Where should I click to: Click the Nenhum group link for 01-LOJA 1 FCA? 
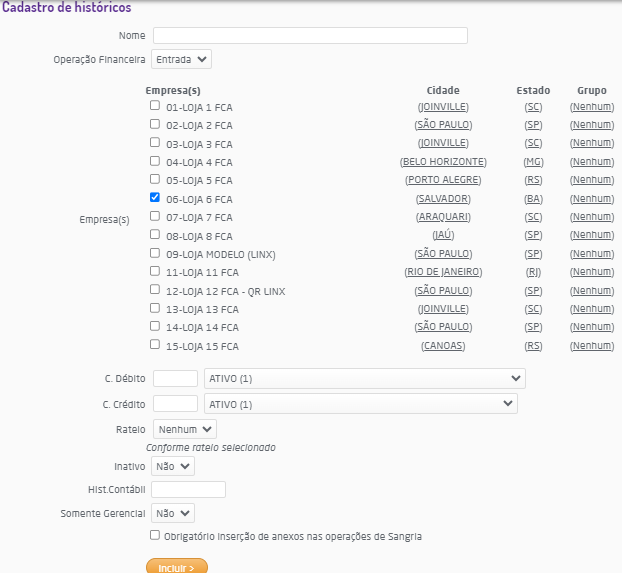tap(592, 107)
